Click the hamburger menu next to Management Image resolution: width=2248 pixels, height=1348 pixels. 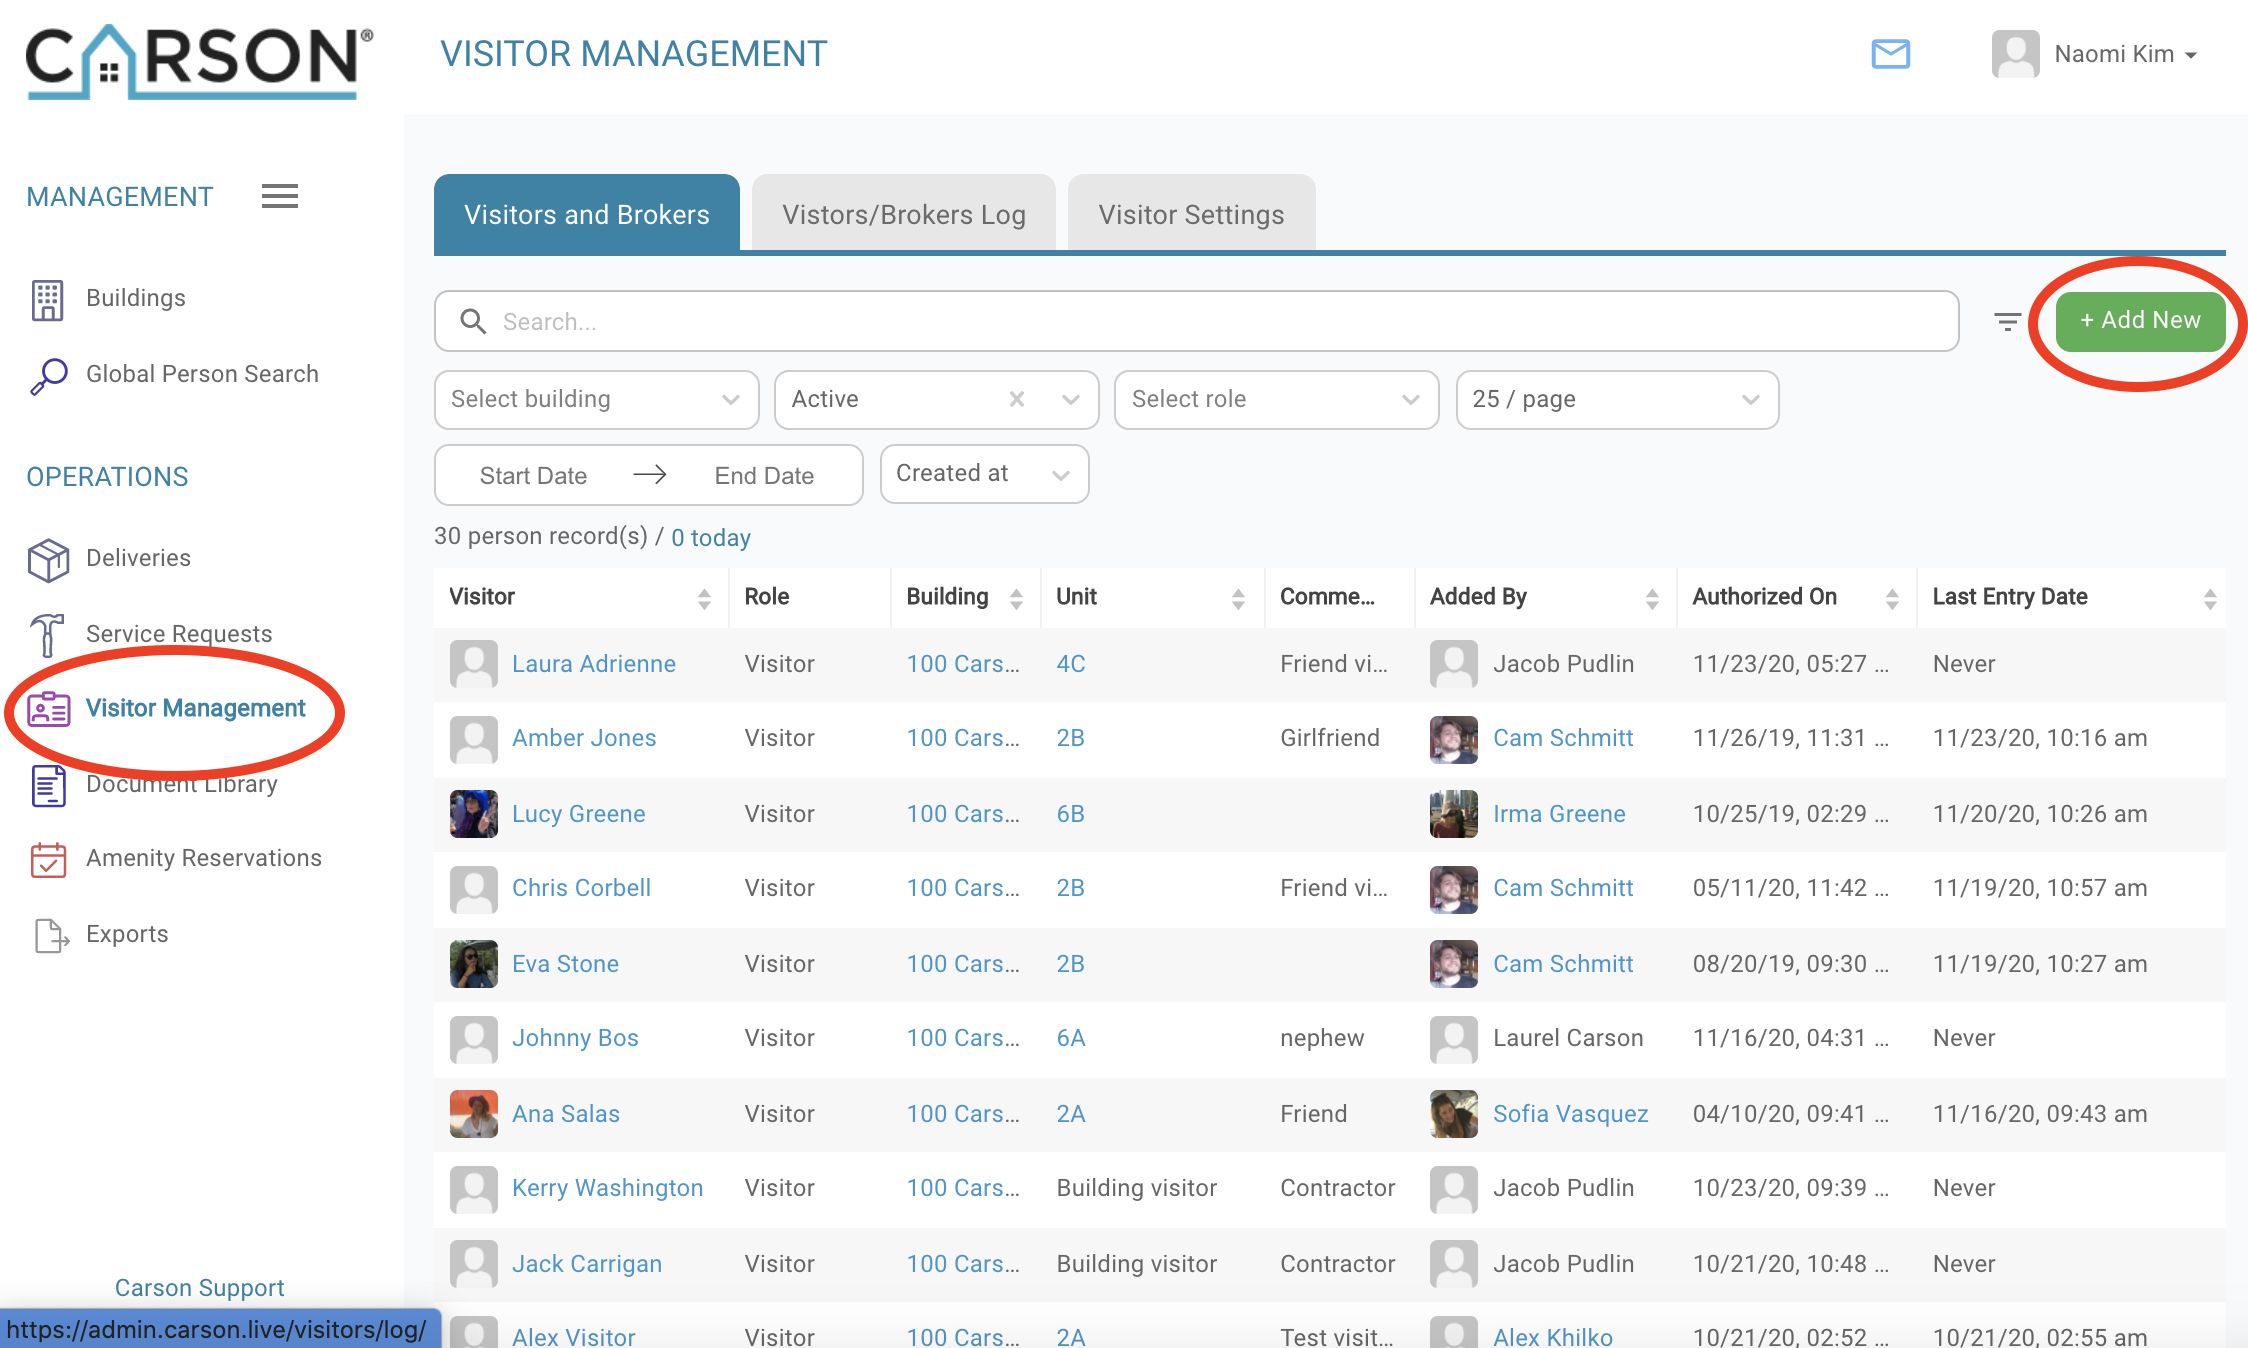[279, 196]
